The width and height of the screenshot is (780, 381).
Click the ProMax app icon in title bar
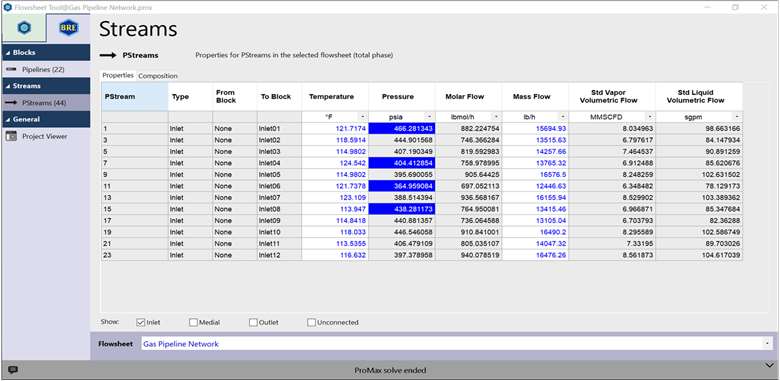pos(7,7)
